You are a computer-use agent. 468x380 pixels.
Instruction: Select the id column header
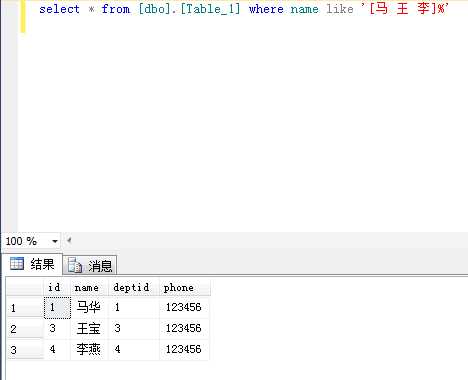57,287
